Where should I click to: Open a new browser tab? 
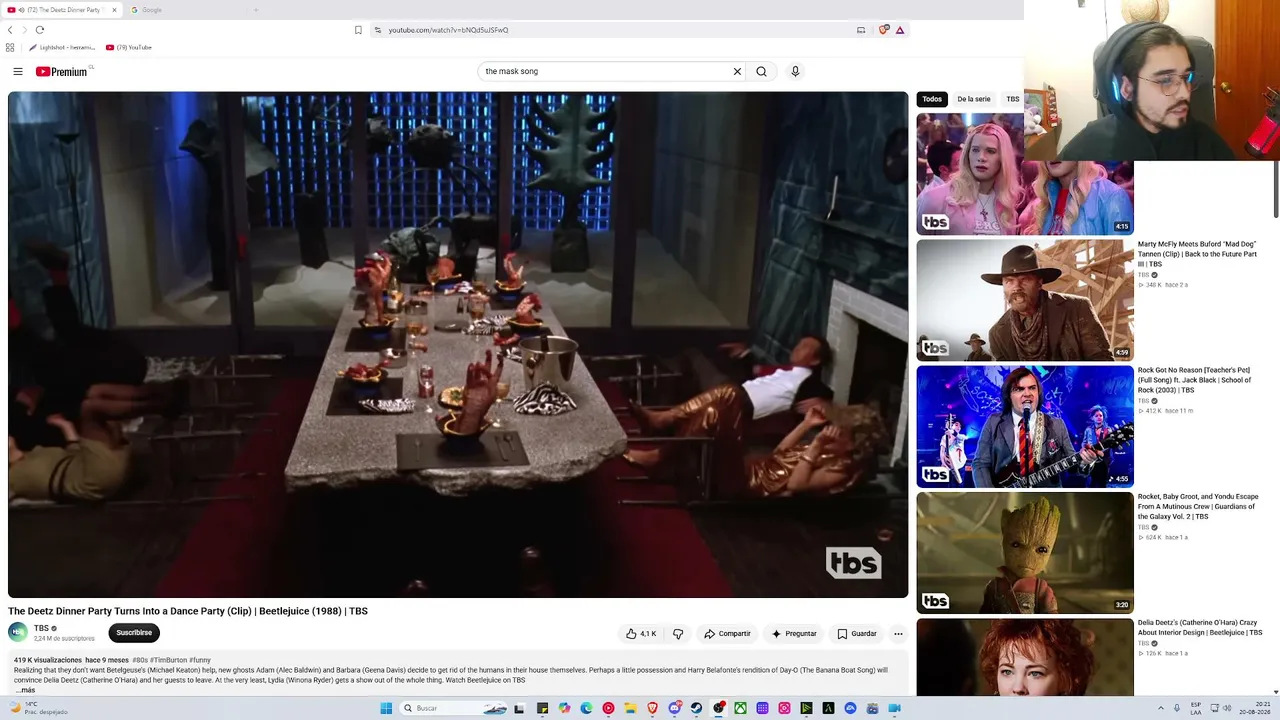pos(256,10)
